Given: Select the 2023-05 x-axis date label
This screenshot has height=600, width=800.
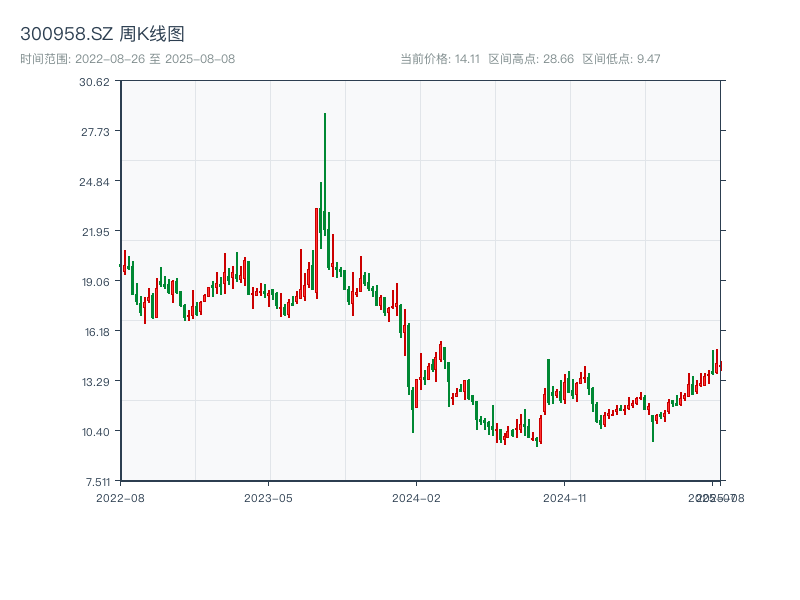Looking at the screenshot, I should tap(268, 497).
